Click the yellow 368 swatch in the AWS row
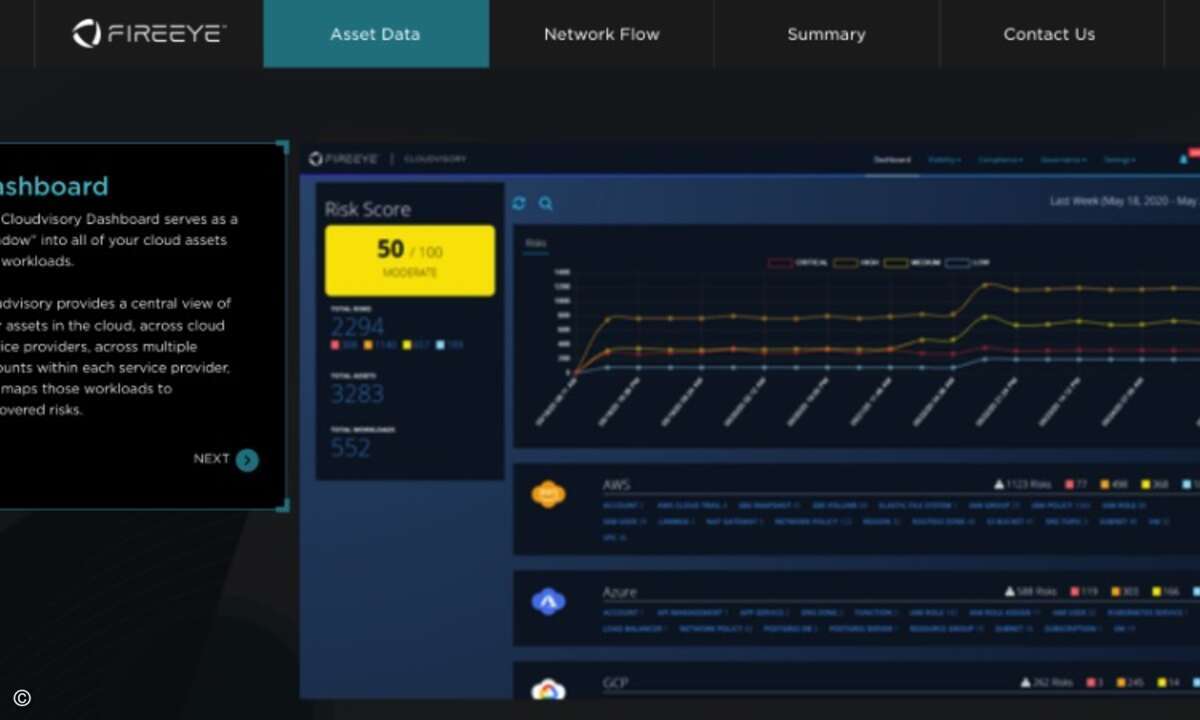The width and height of the screenshot is (1200, 720). pos(1145,485)
